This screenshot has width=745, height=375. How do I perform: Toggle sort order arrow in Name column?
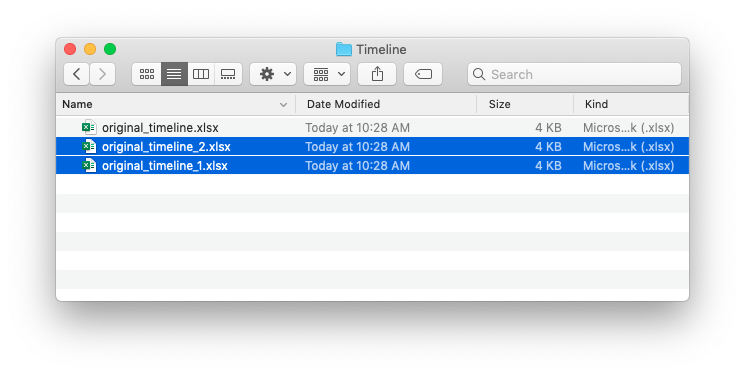283,105
